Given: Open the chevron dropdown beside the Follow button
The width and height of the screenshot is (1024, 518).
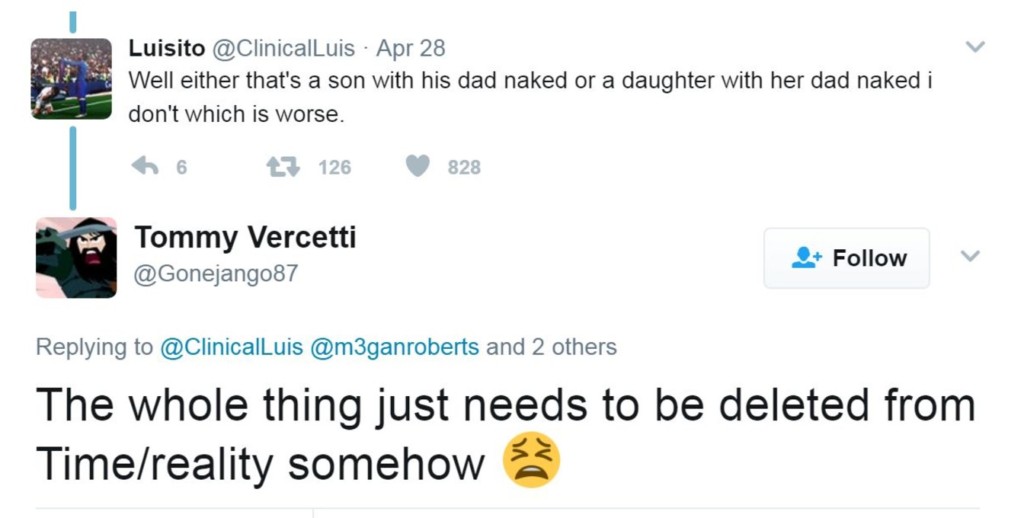Looking at the screenshot, I should click(x=968, y=256).
